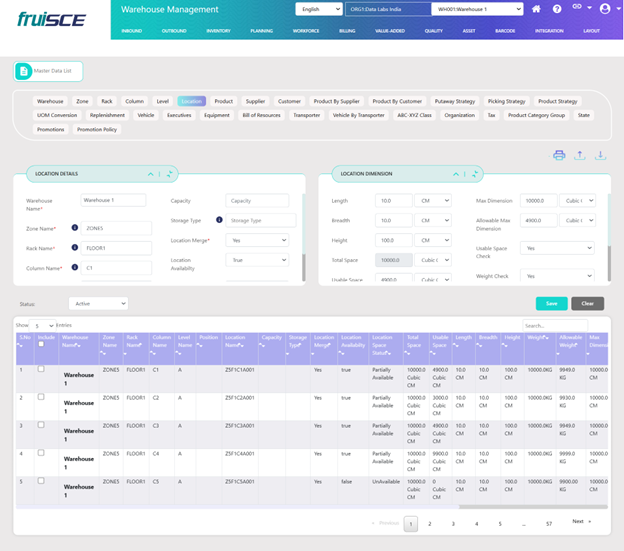Viewport: 624px width, 551px height.
Task: Expand the Location Merge dropdown
Action: pos(258,240)
